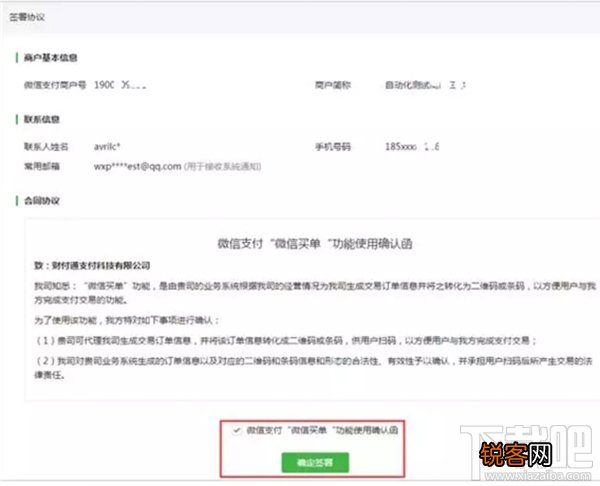Click the email address wxp****est@qq.com
The width and height of the screenshot is (600, 486).
[137, 166]
